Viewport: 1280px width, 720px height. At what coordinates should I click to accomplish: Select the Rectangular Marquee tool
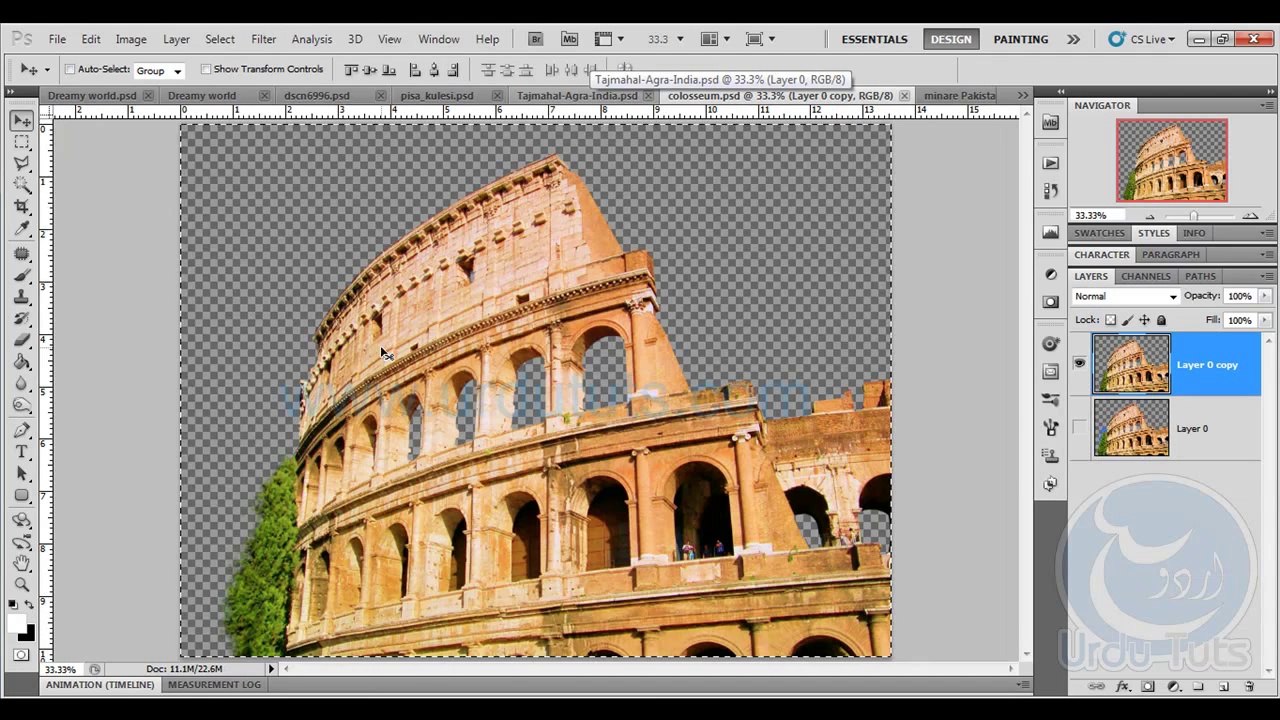point(22,142)
